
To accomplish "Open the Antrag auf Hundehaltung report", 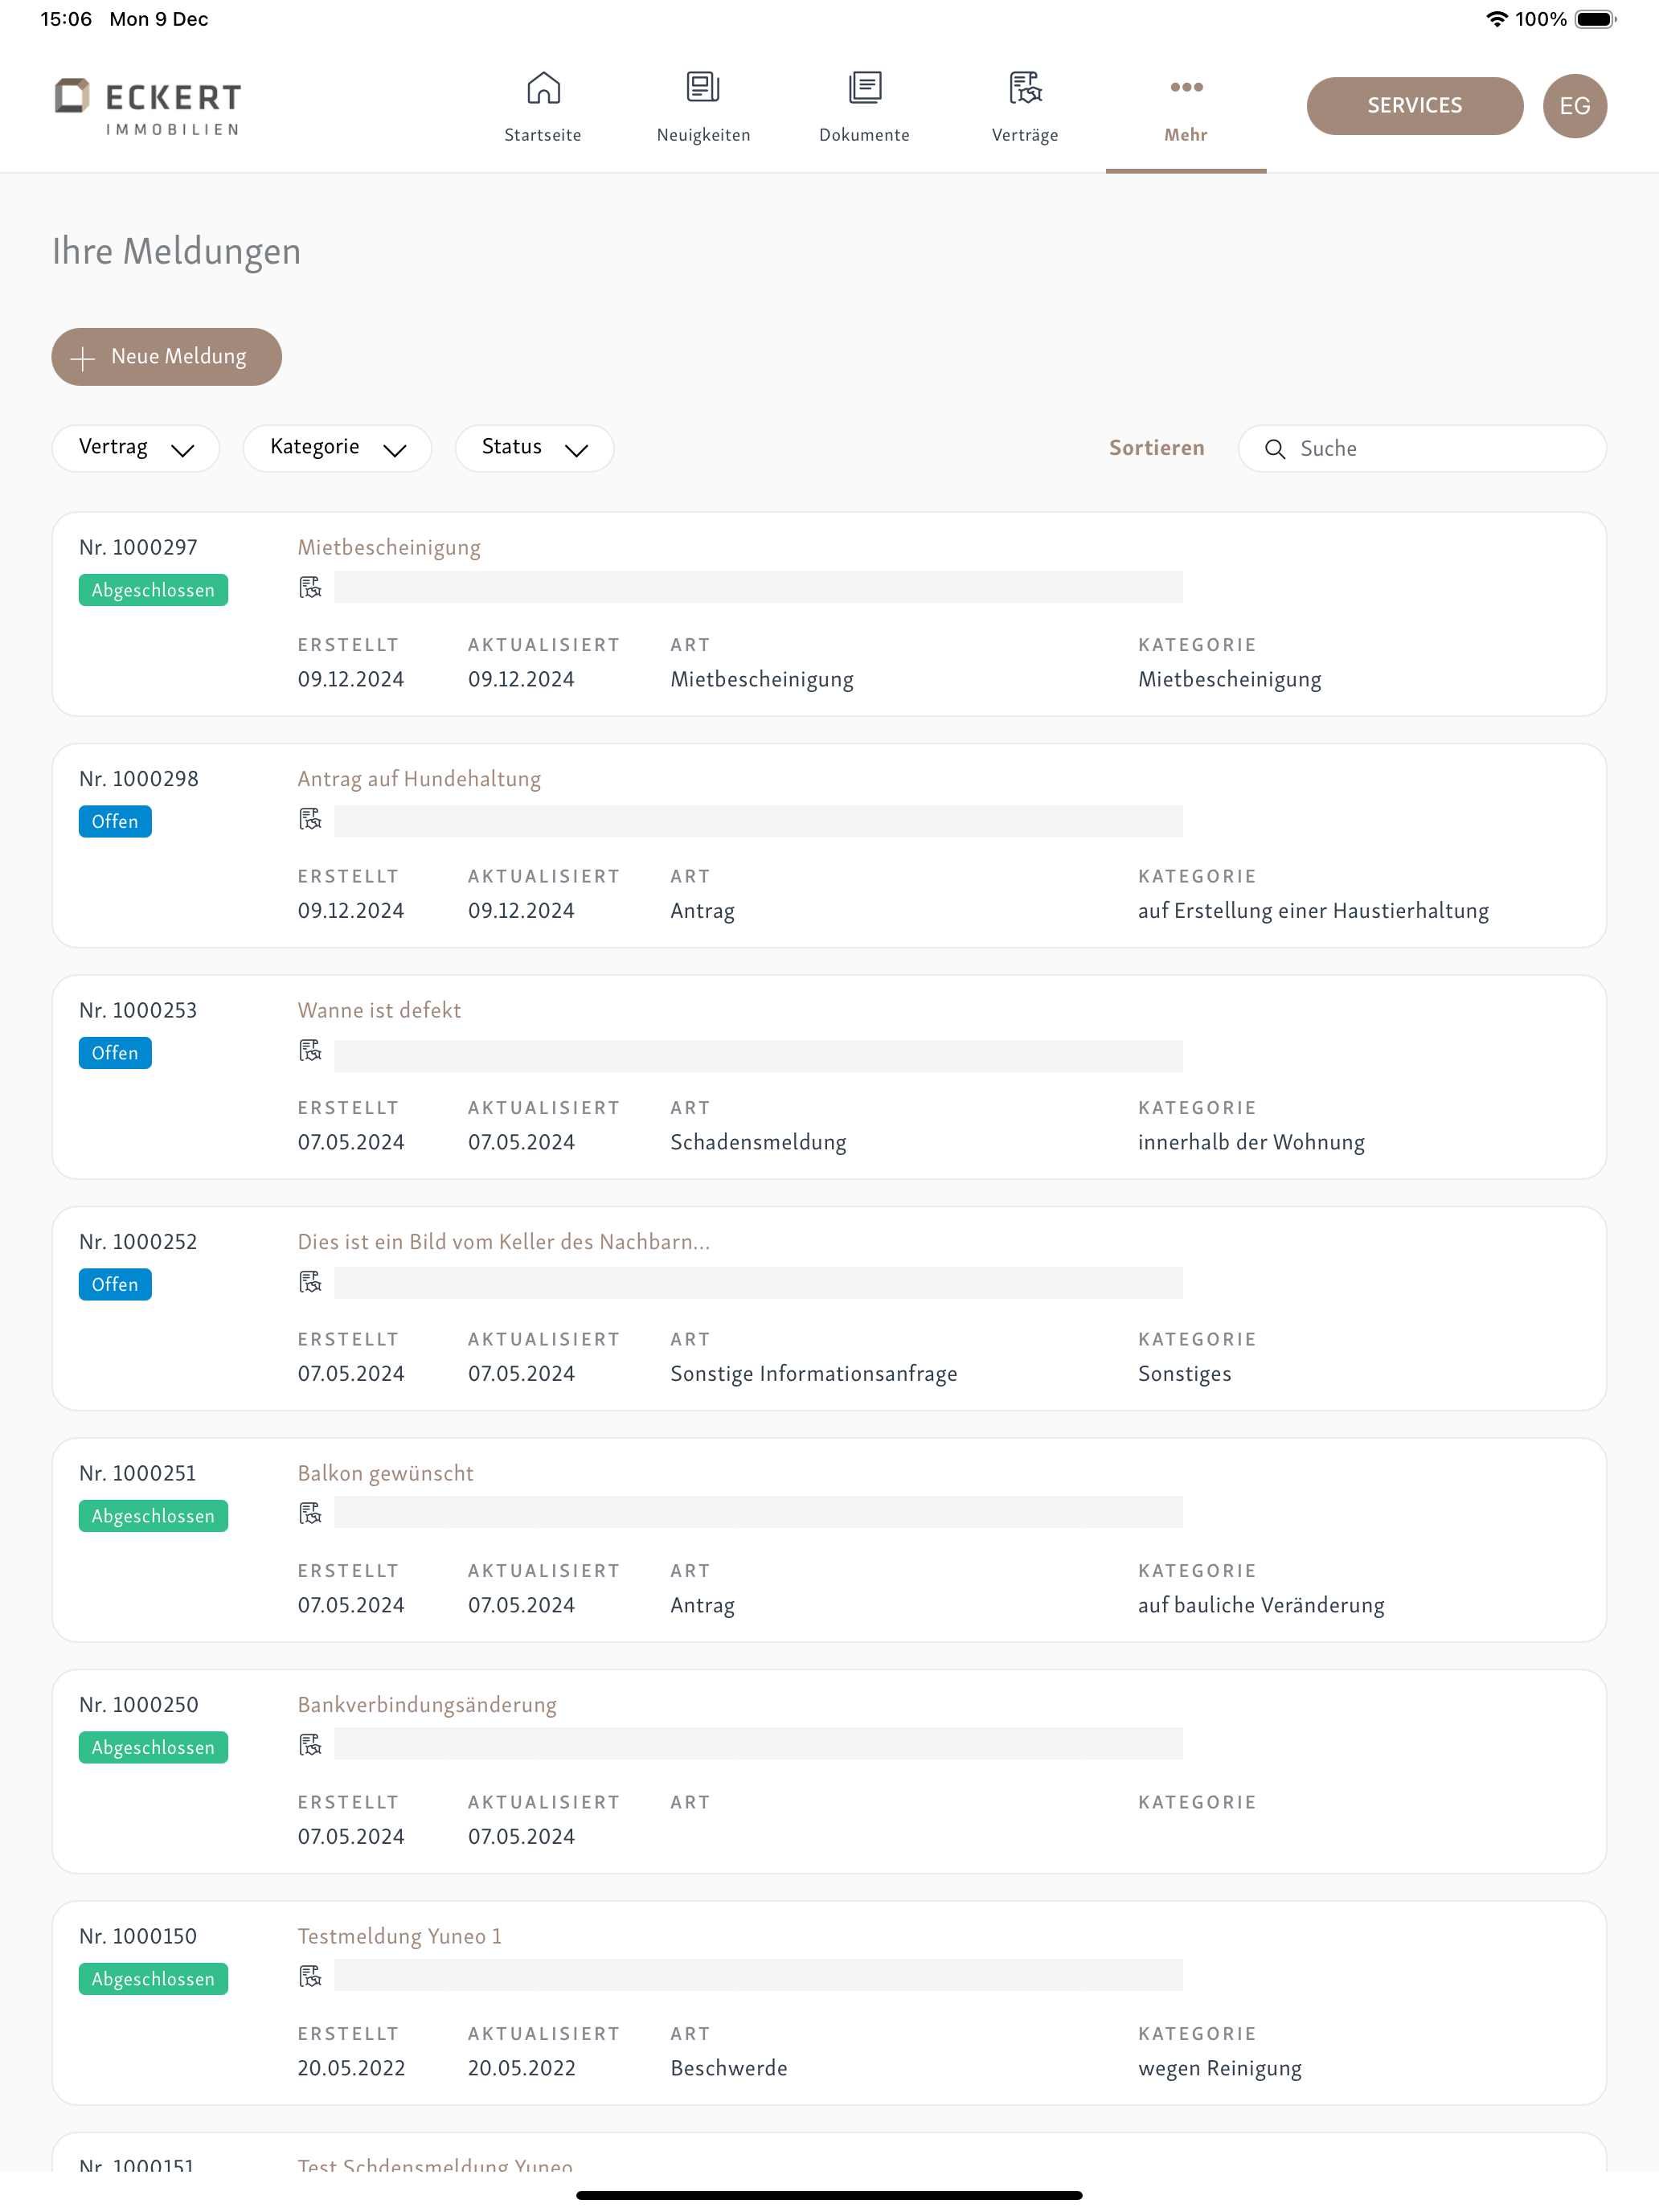I will pyautogui.click(x=419, y=779).
